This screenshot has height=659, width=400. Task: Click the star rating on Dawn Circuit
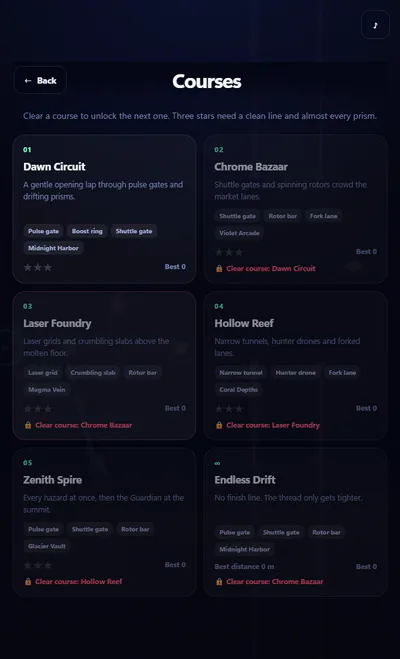pos(38,267)
